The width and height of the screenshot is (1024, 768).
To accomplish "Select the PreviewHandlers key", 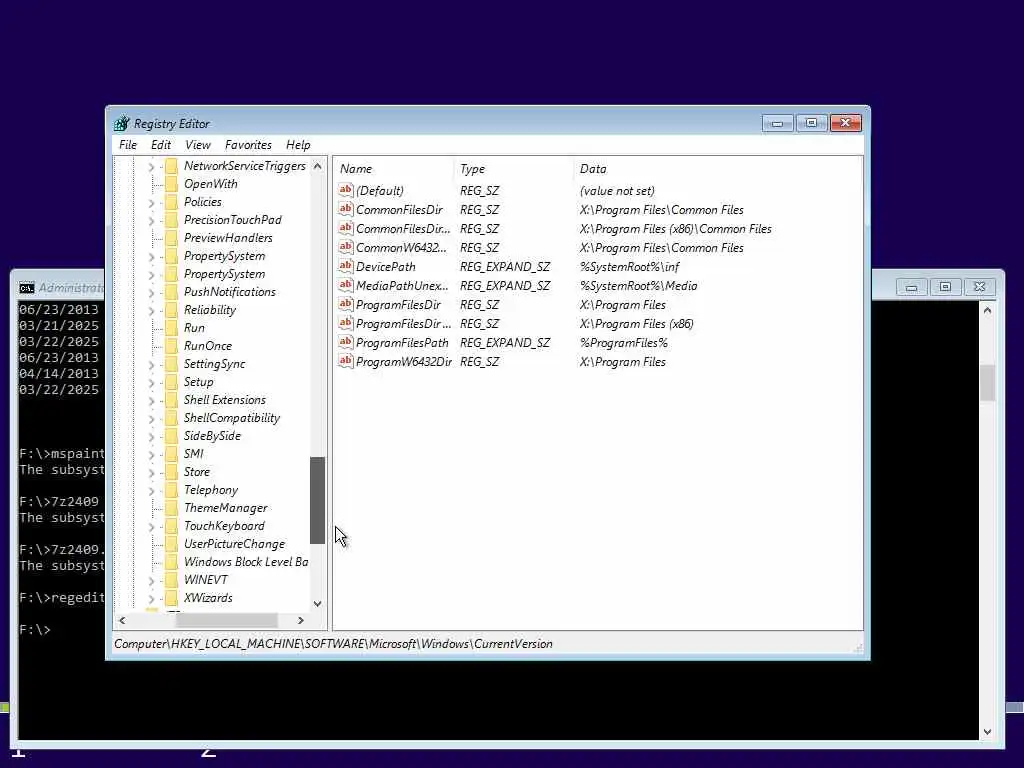I will click(228, 238).
